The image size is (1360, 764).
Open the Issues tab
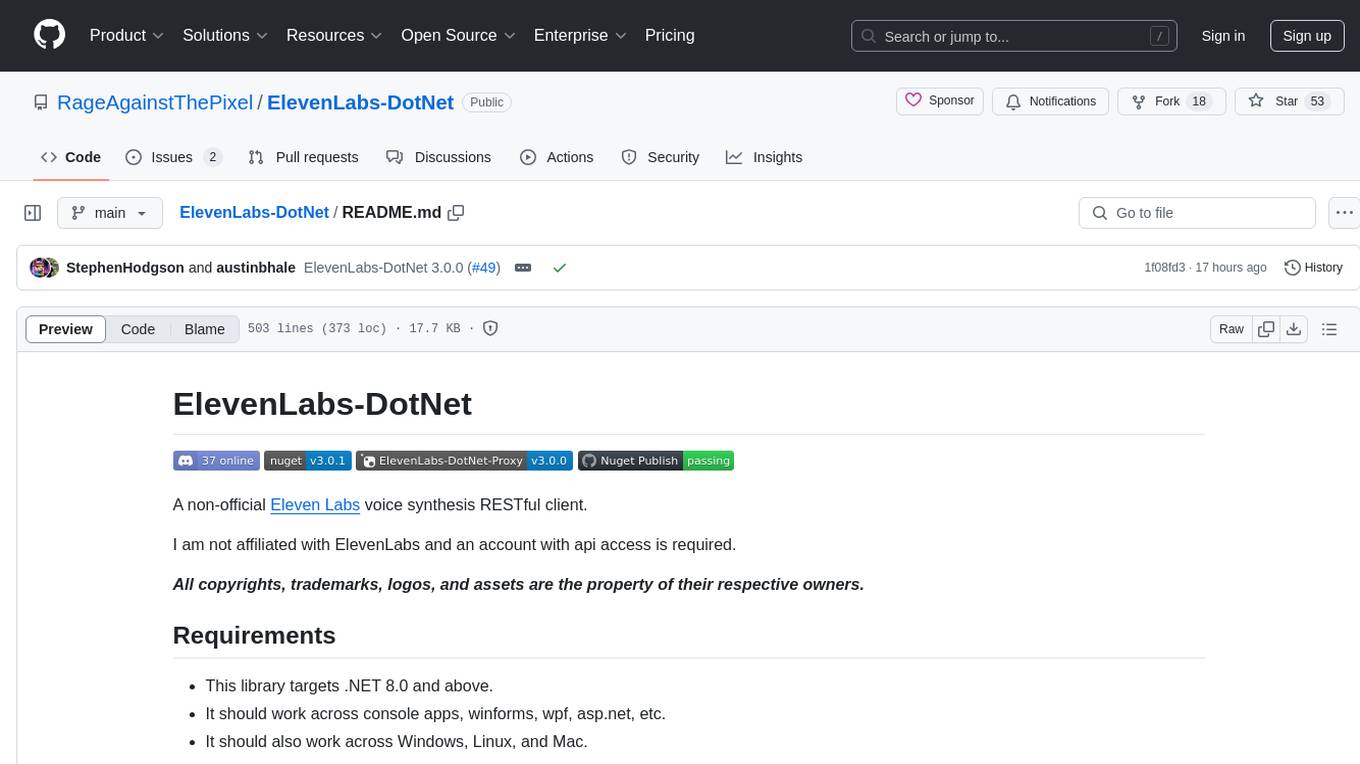pos(173,157)
